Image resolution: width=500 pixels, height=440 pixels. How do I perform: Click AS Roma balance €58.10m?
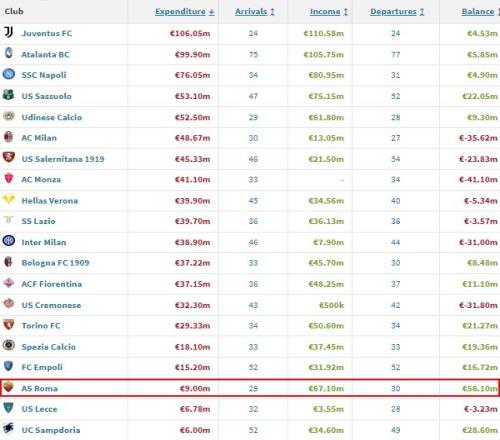click(x=480, y=389)
